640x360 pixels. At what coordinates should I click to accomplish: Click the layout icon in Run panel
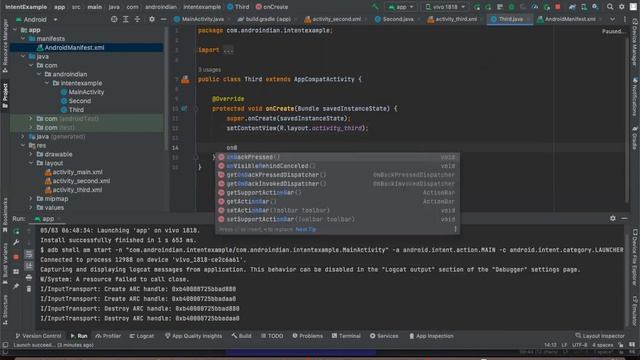[16, 272]
